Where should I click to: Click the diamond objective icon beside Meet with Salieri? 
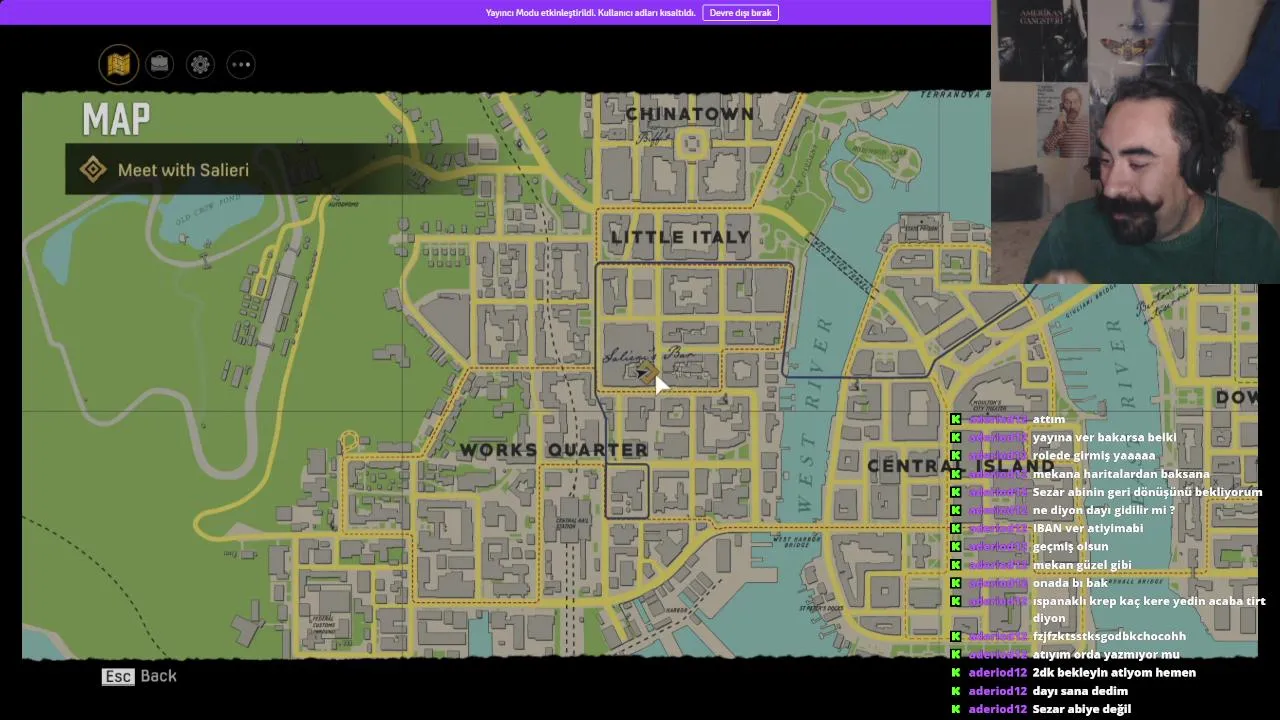pos(93,169)
